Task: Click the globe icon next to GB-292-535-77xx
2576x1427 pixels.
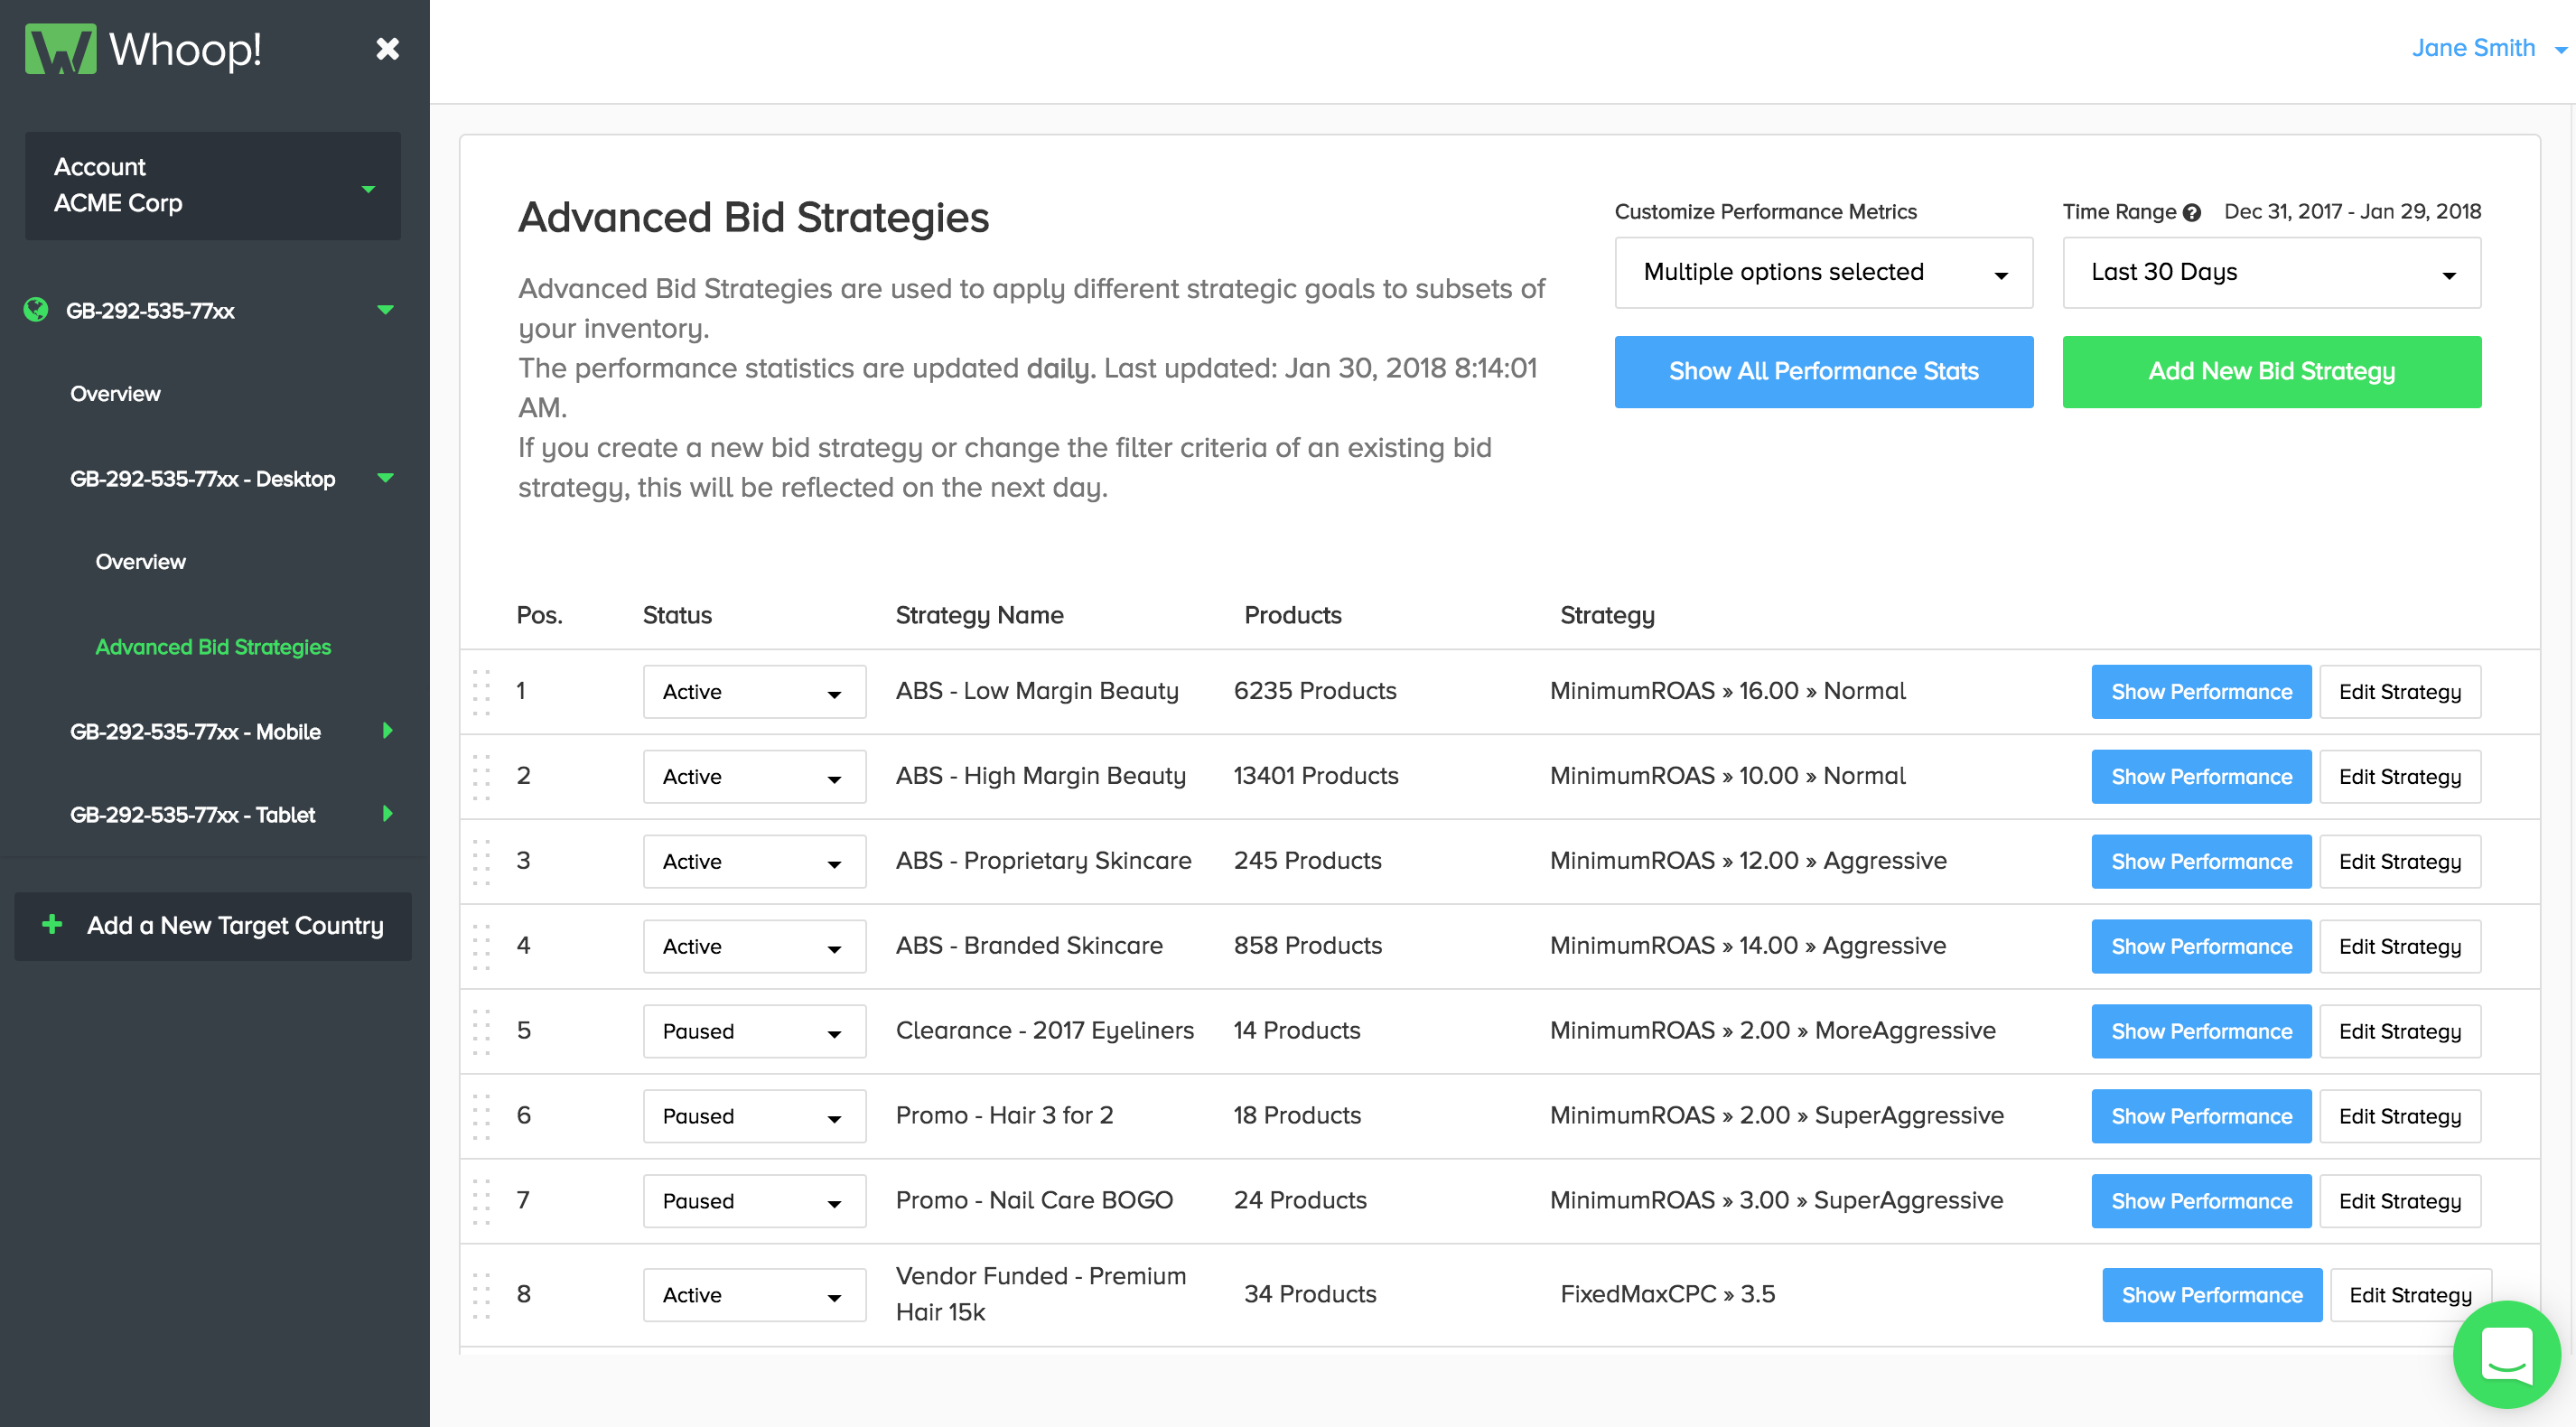Action: coord(36,310)
